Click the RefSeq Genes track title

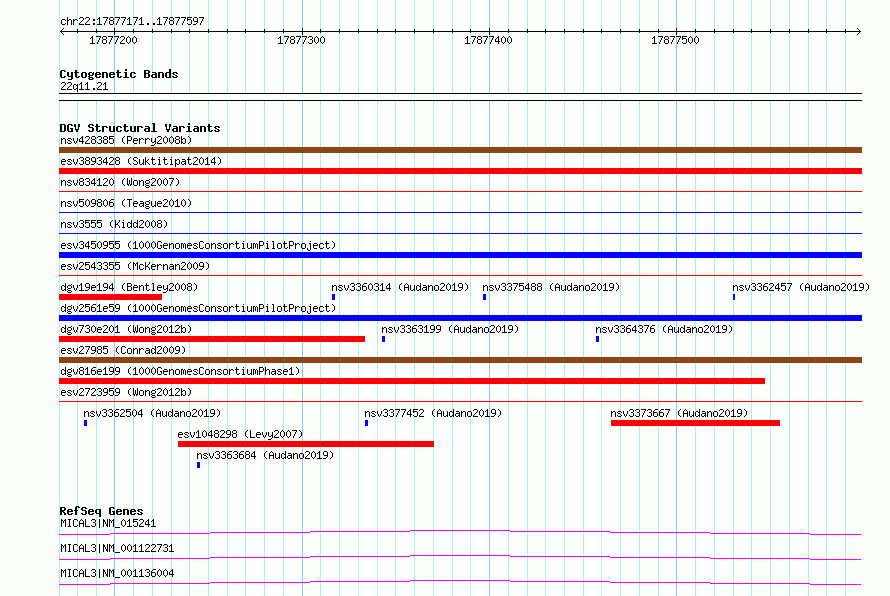tap(102, 511)
